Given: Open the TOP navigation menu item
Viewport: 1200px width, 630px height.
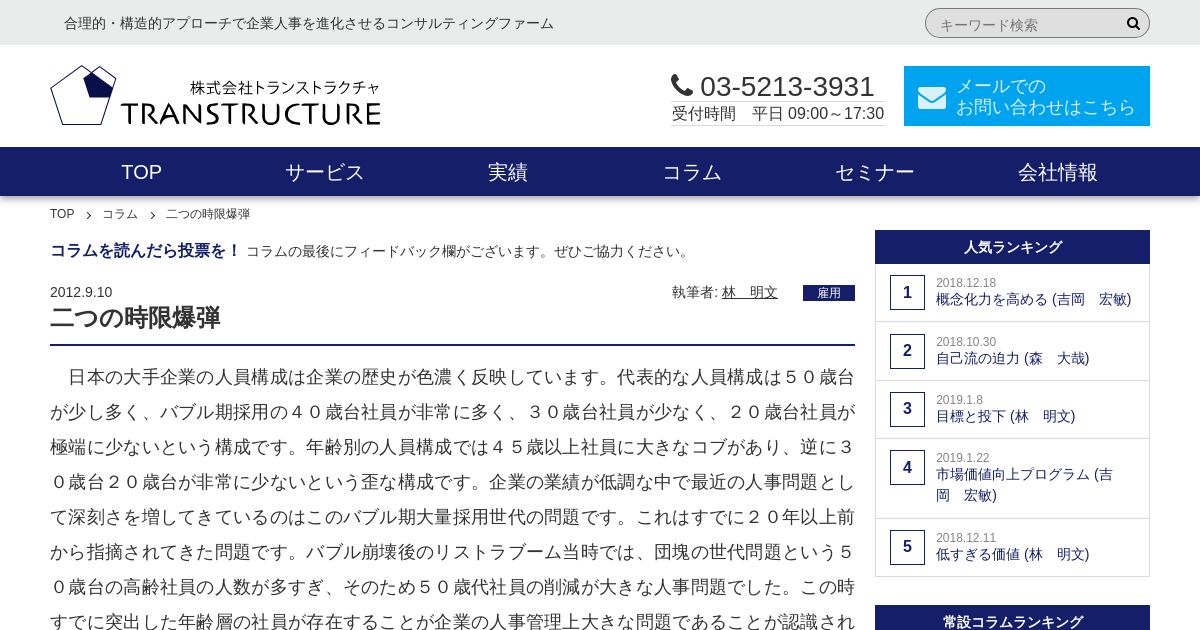Looking at the screenshot, I should 141,172.
